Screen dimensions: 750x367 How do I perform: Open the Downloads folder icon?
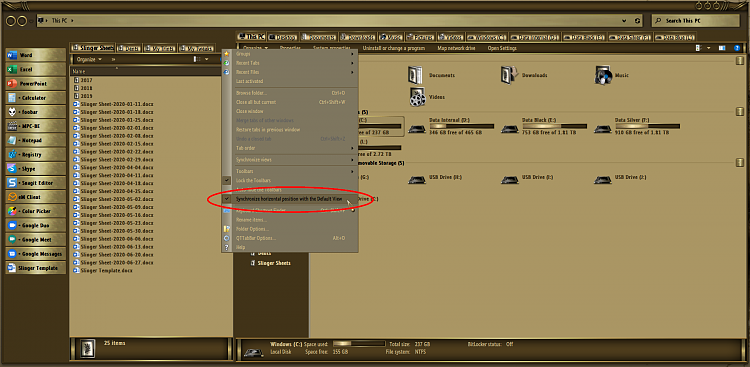coord(509,75)
